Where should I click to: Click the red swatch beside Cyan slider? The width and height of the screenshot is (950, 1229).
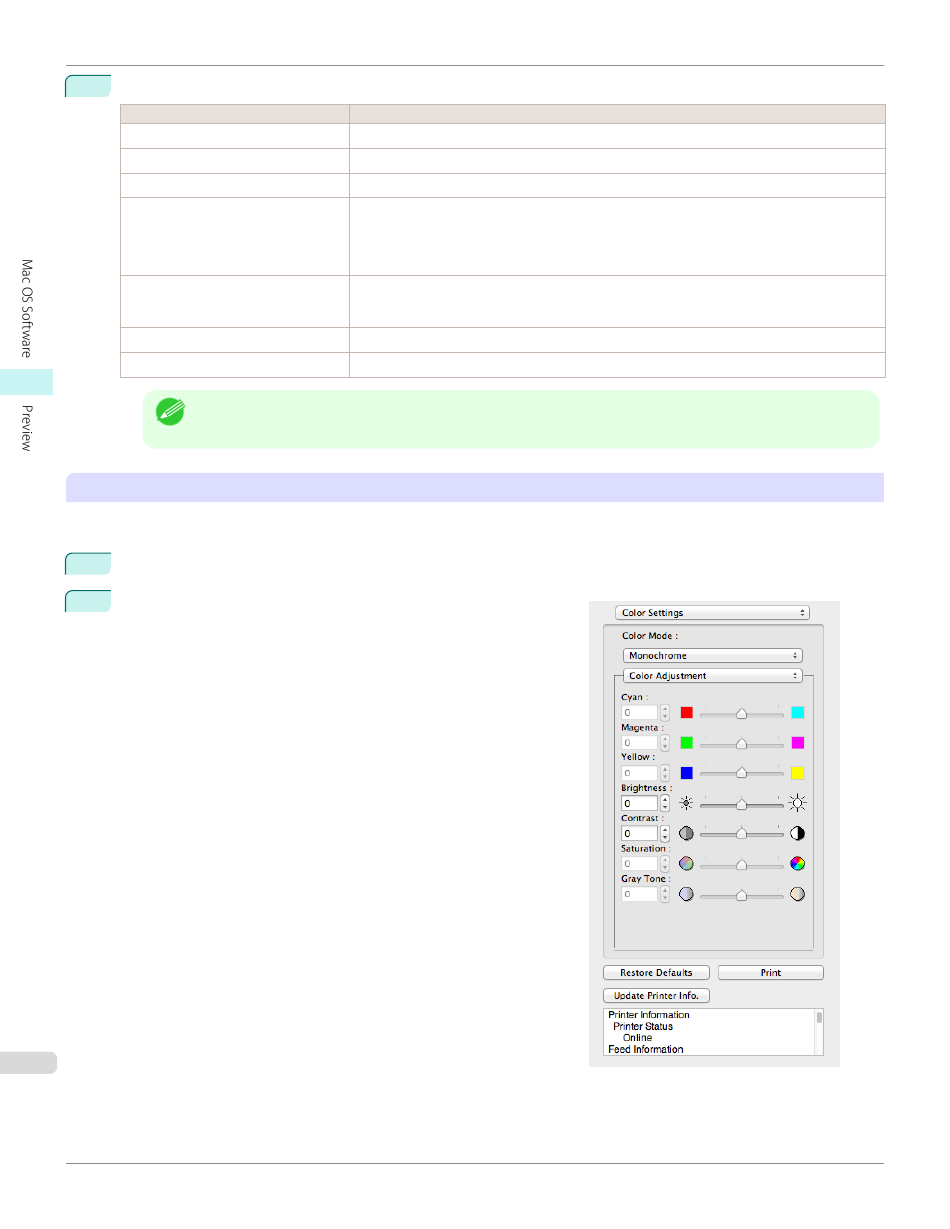click(687, 713)
